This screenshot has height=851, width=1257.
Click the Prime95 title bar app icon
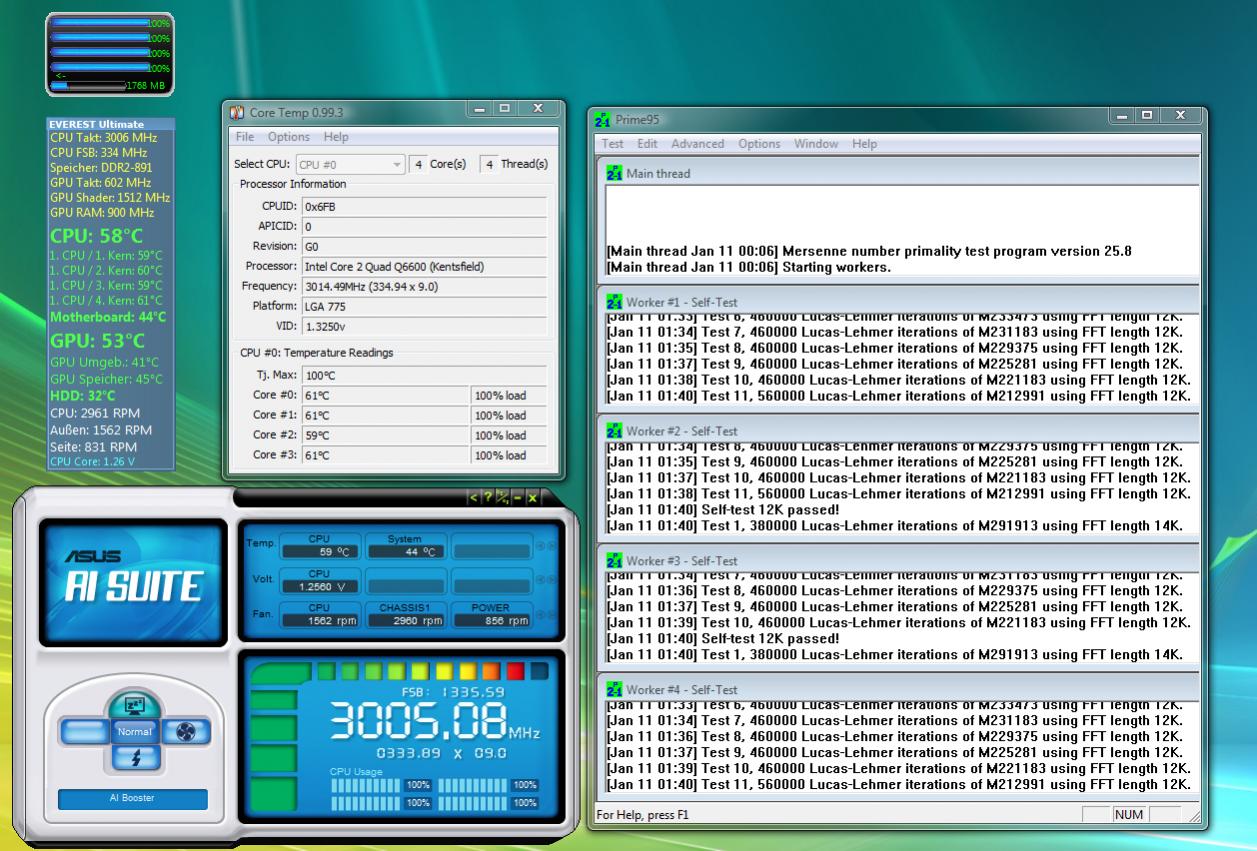pos(603,120)
